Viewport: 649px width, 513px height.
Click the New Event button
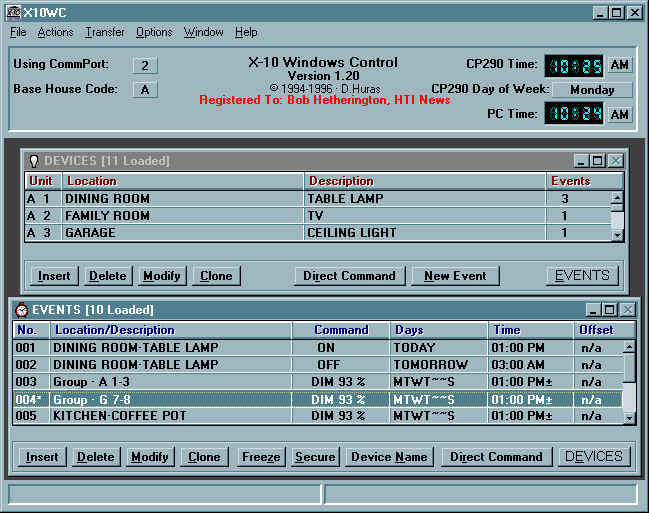click(455, 276)
